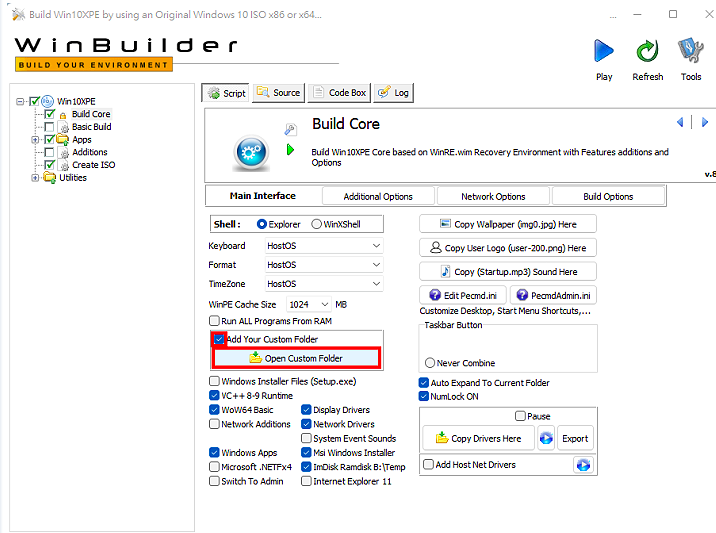Select Basic Build in the tree
This screenshot has width=716, height=533.
pos(91,127)
